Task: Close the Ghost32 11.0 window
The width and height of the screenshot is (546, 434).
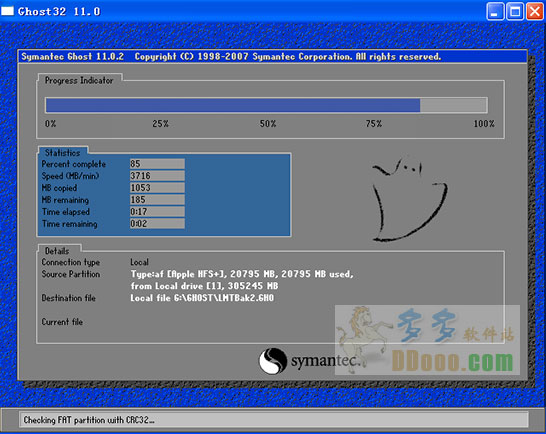Action: (535, 11)
